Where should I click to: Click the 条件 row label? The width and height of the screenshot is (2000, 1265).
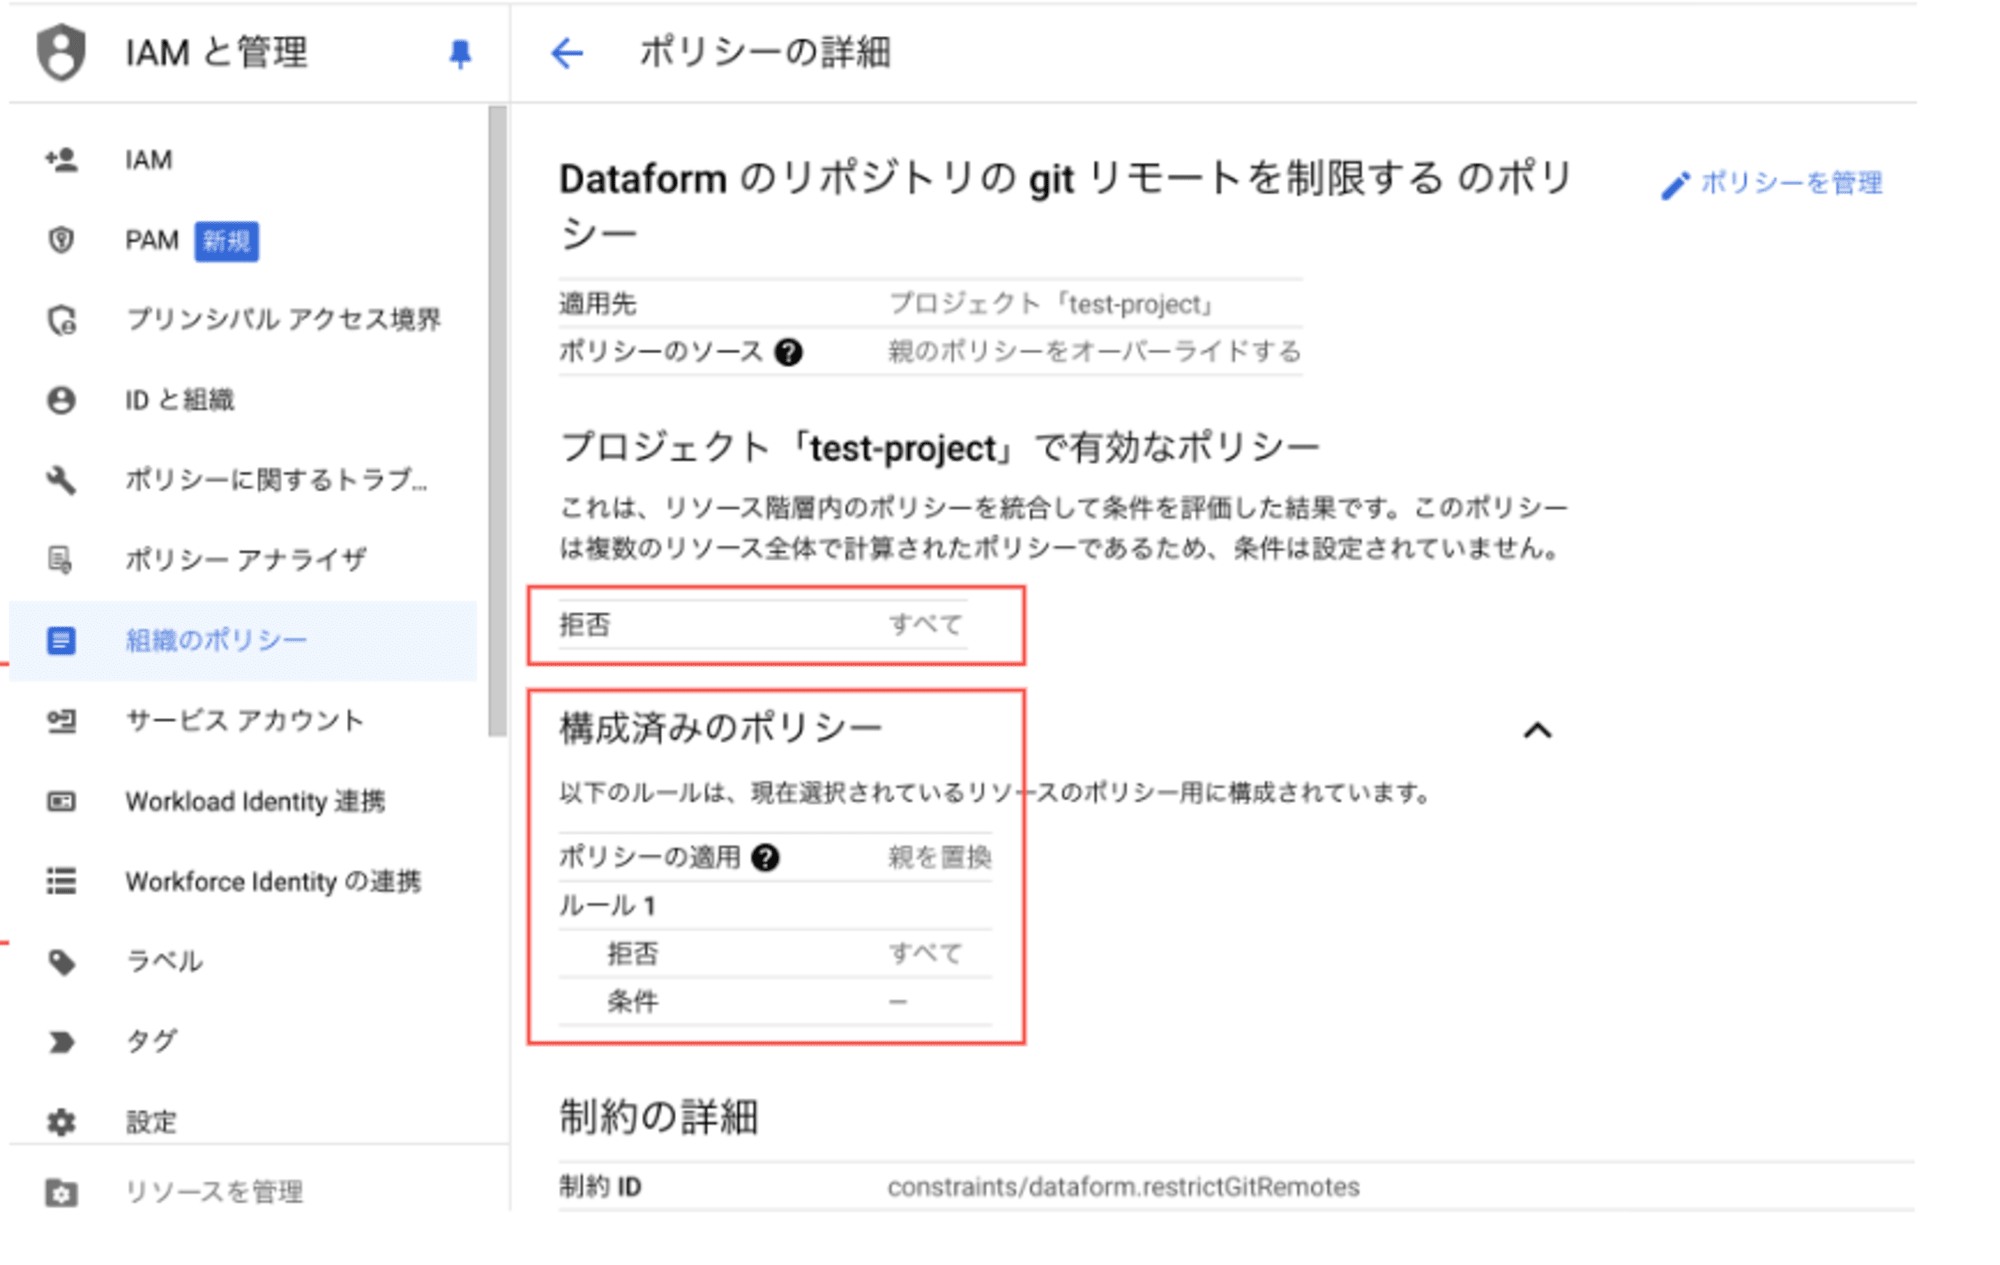[x=633, y=1002]
